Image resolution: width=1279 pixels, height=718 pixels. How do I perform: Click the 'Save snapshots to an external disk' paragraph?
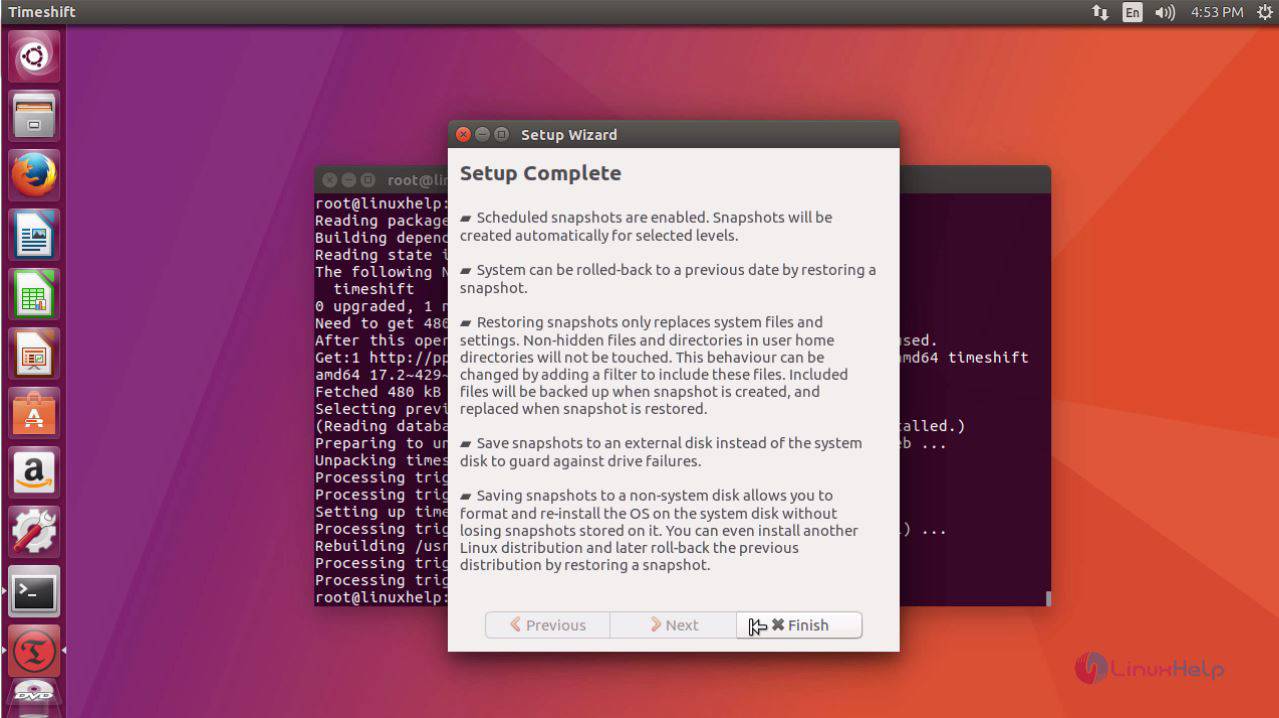(x=661, y=452)
